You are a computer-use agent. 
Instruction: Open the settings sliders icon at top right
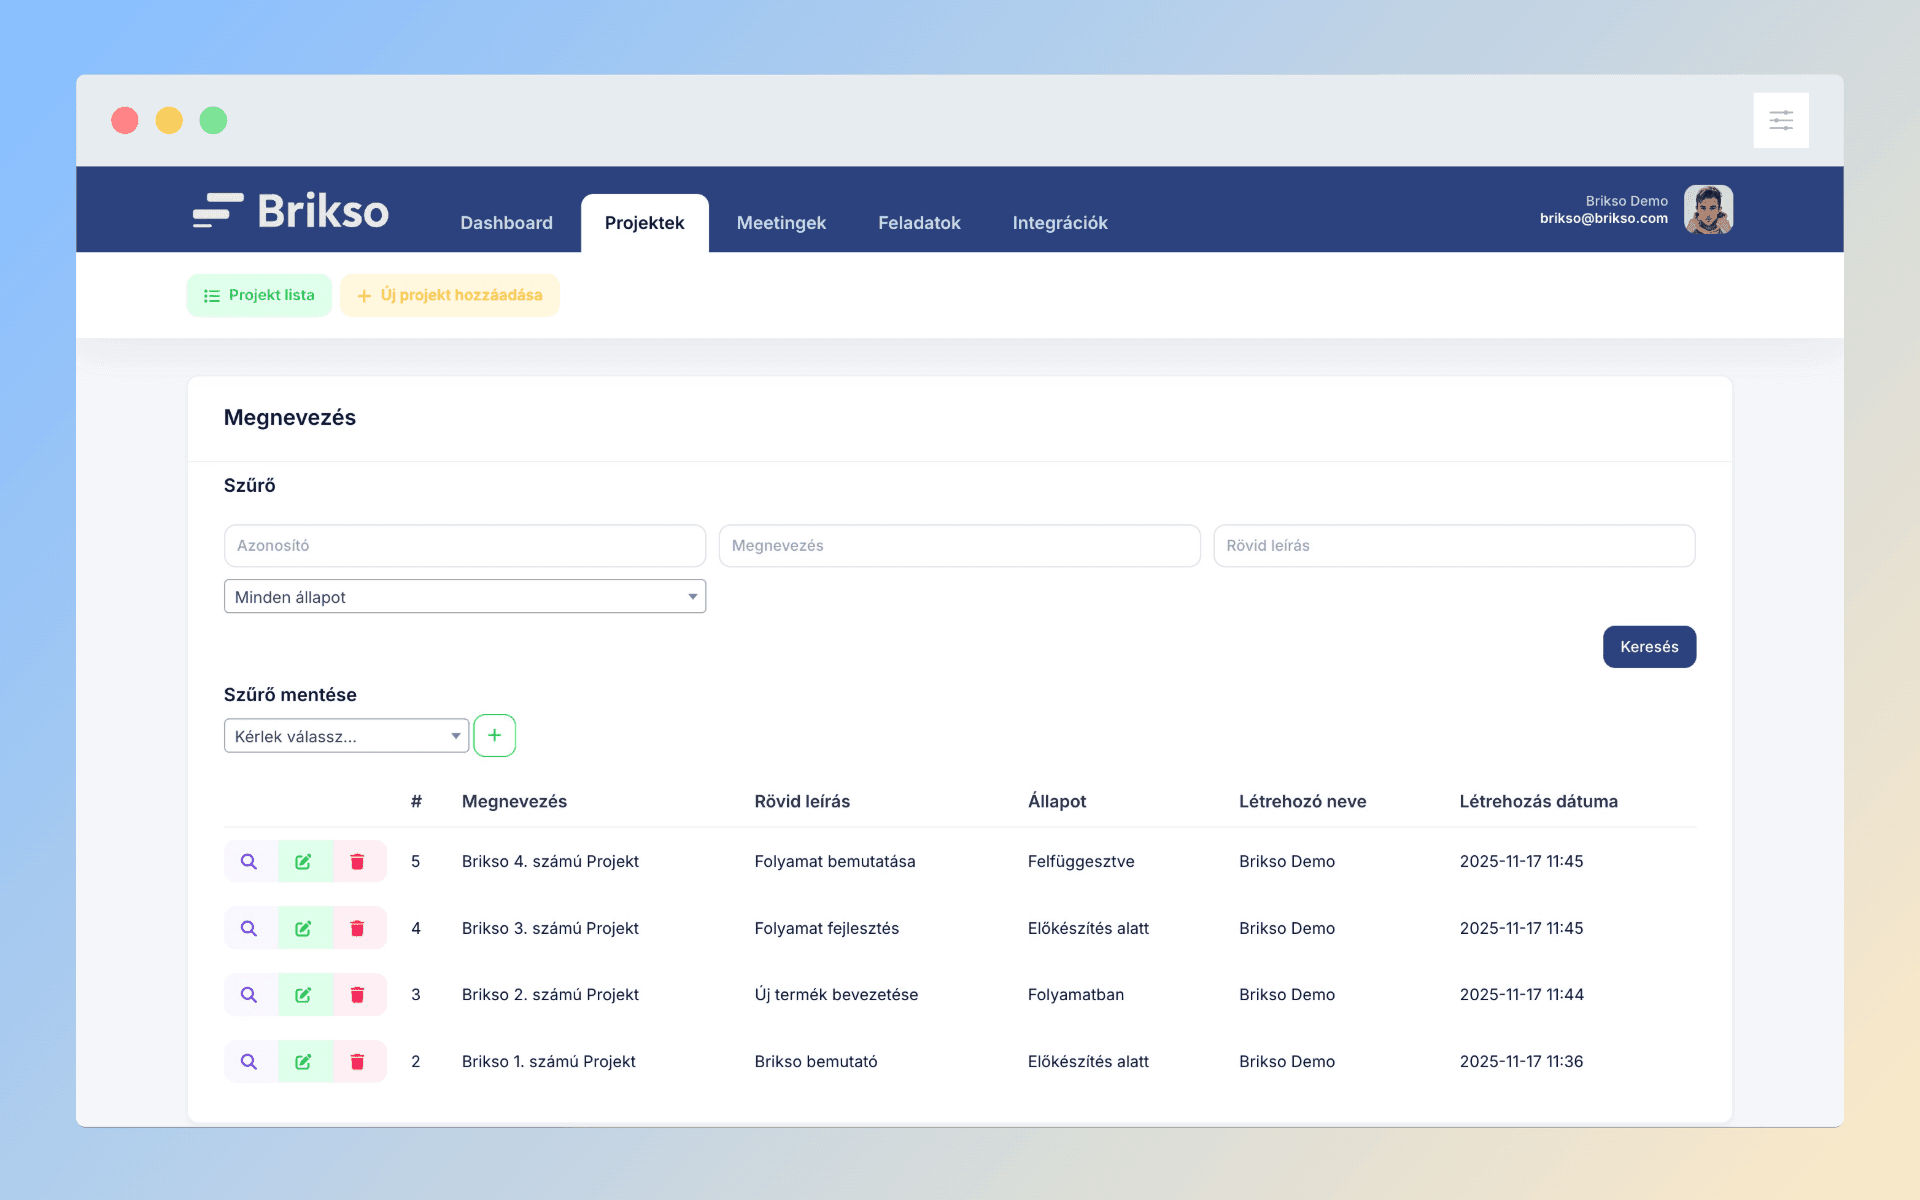[x=1780, y=121]
